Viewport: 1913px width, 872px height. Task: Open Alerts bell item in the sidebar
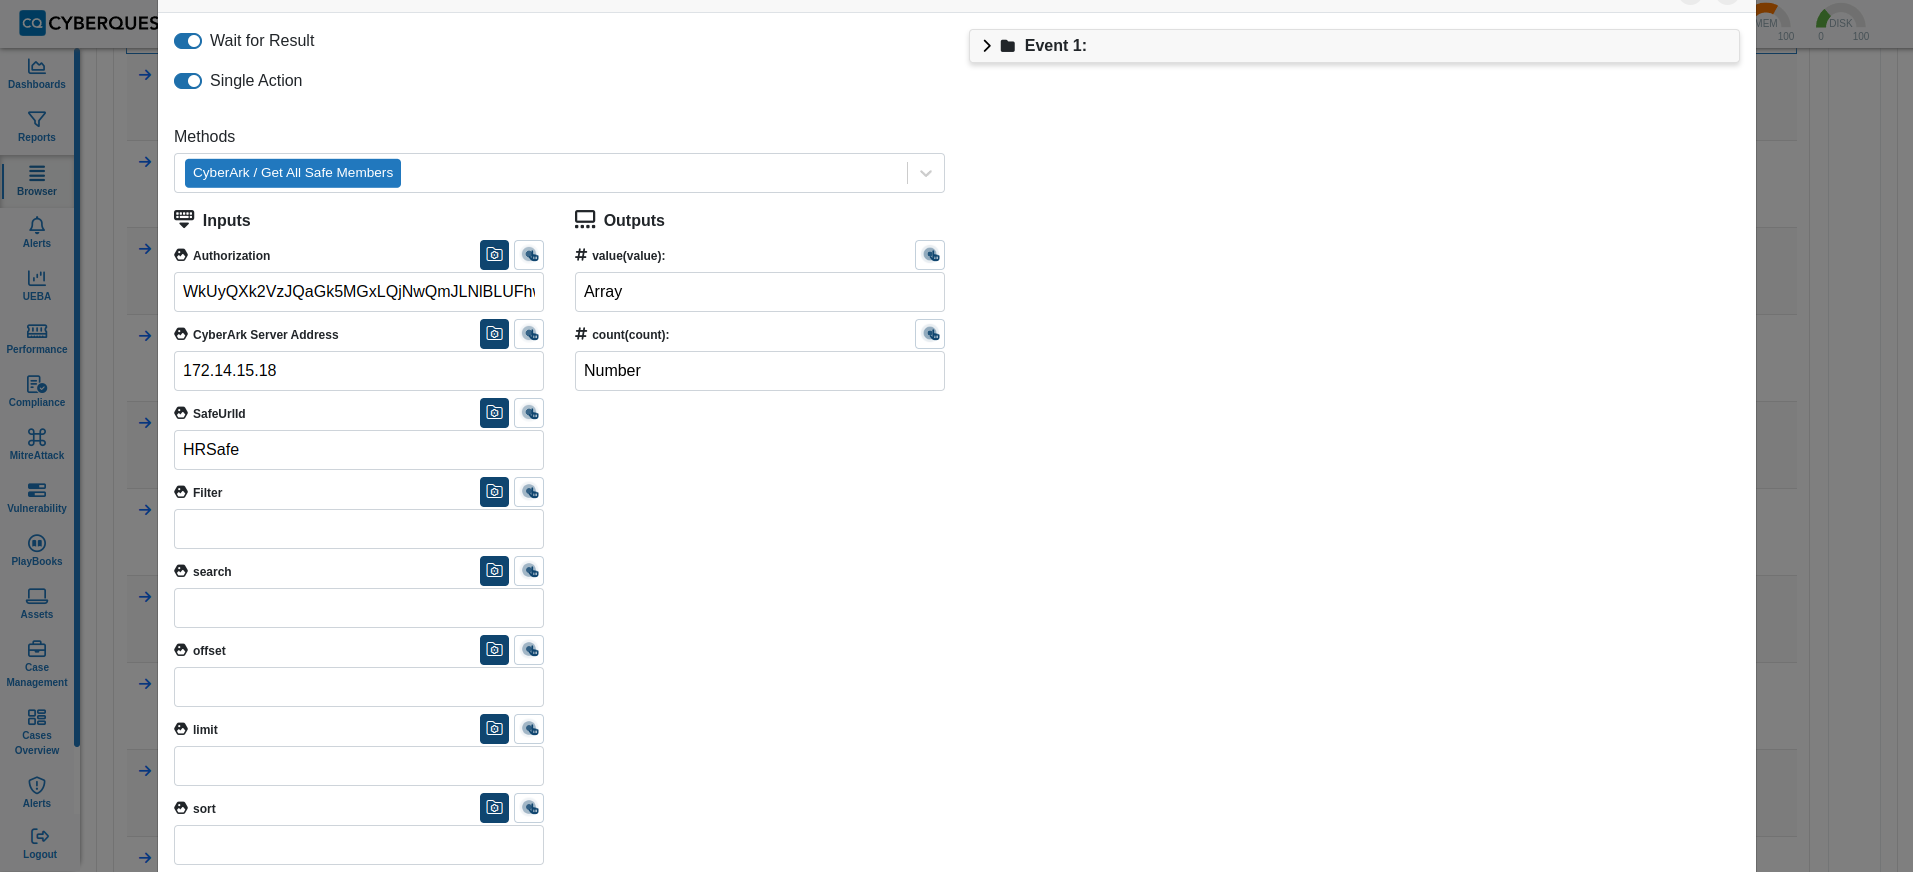tap(37, 233)
